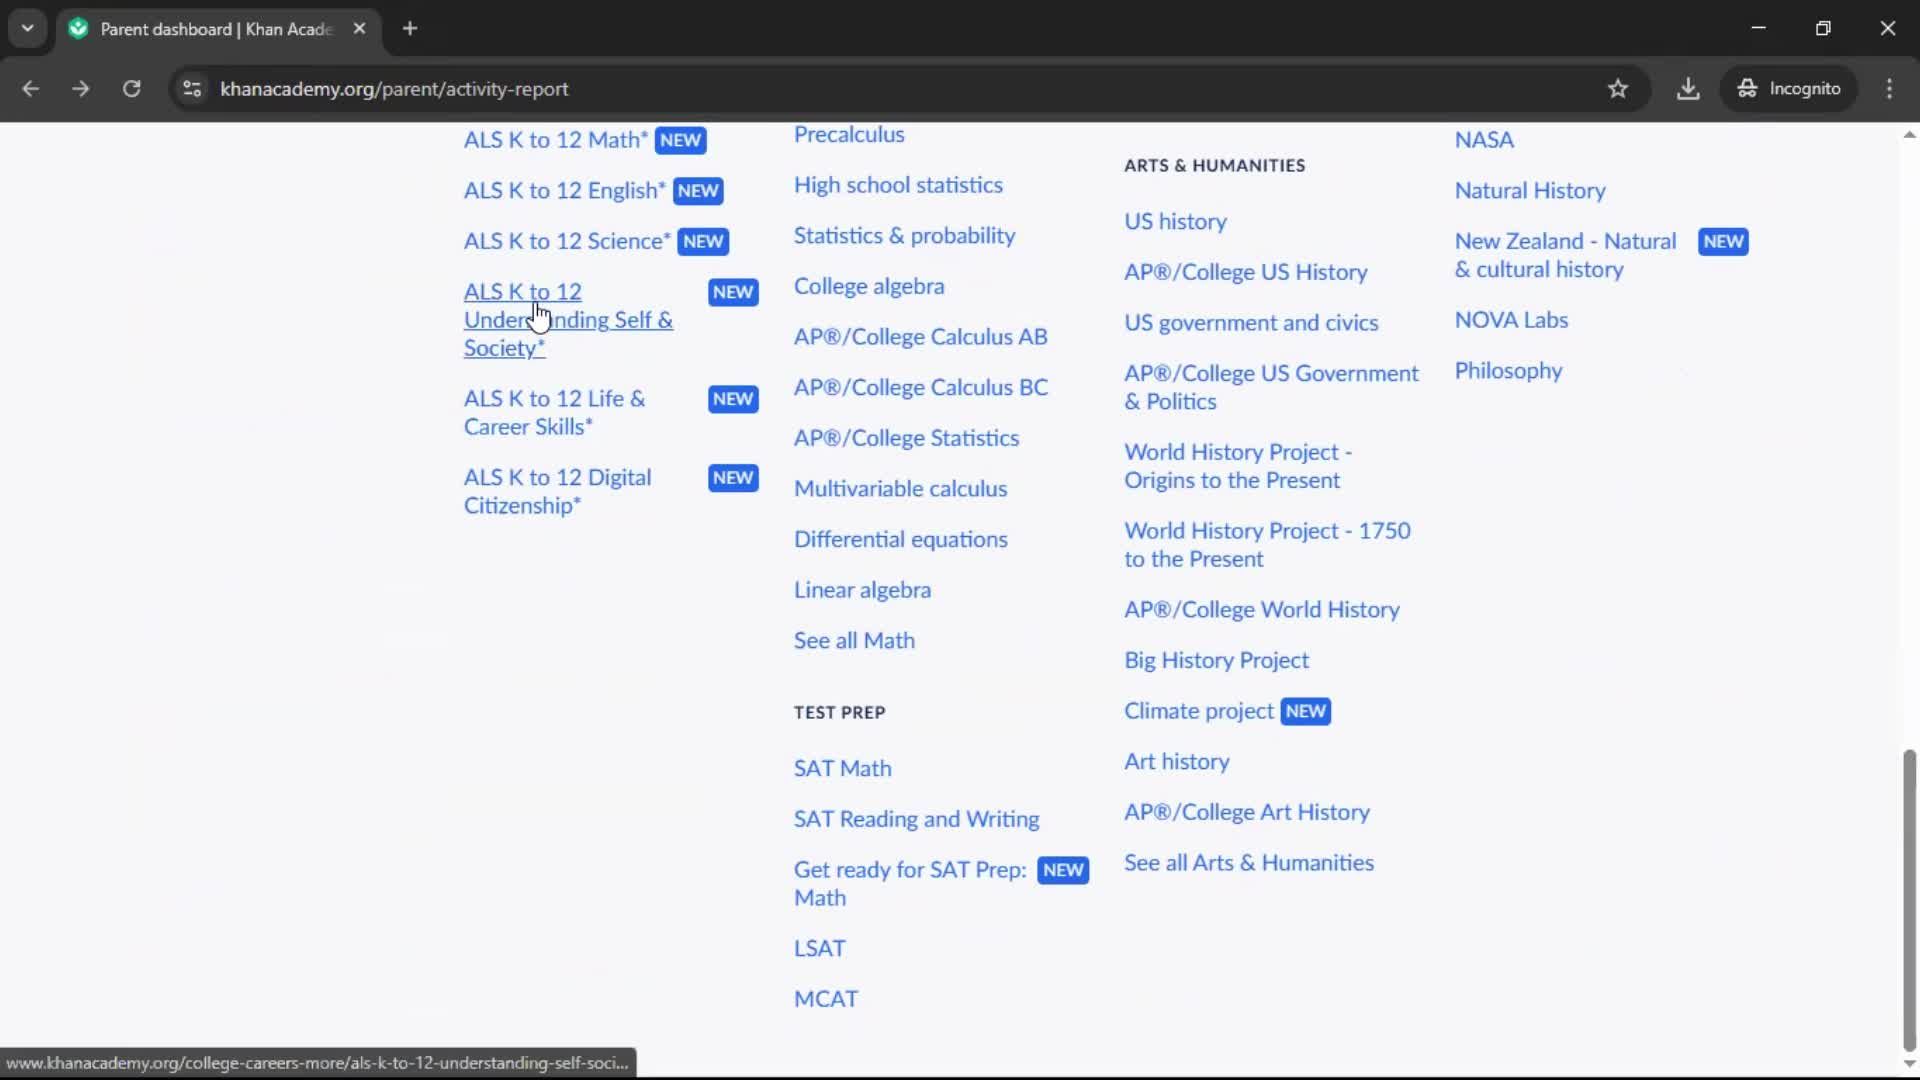Open the Incognito profile indicator
The image size is (1920, 1080).
1789,89
